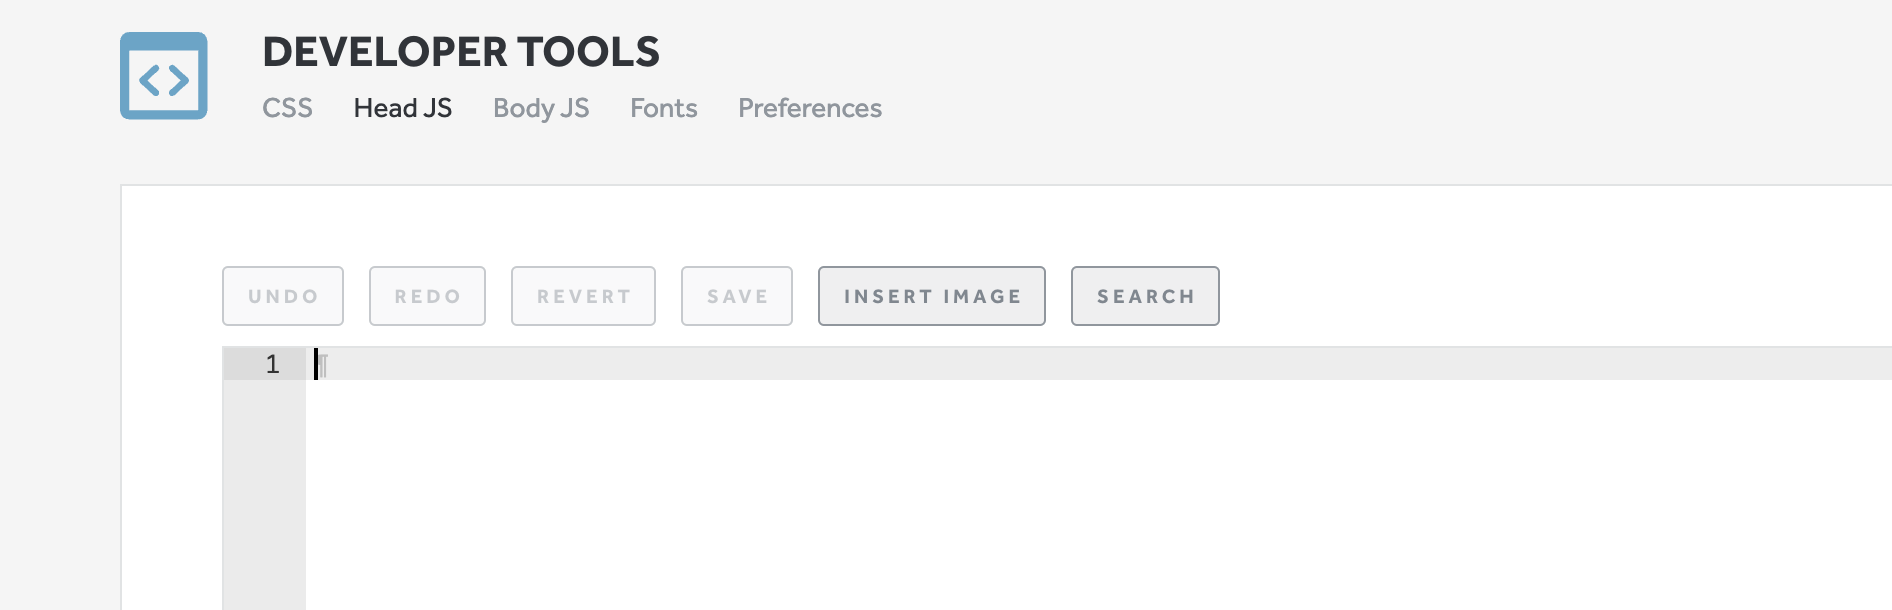
Task: Open the Search tool in the editor
Action: [1144, 296]
